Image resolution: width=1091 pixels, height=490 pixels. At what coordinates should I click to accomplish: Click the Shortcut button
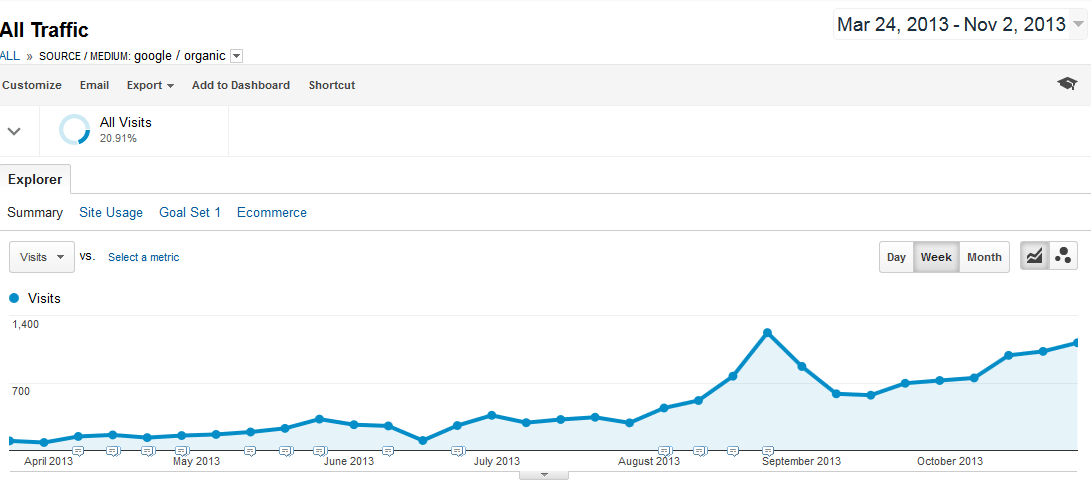point(332,85)
